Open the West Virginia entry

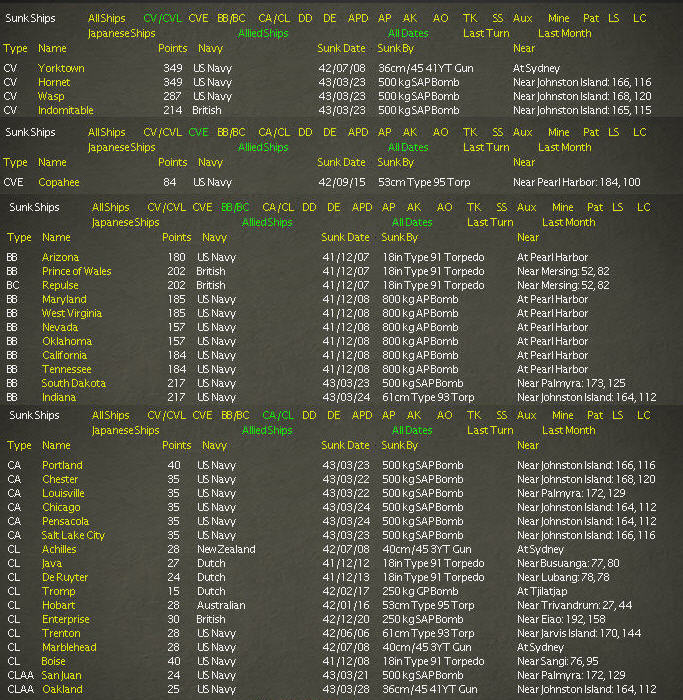(x=72, y=313)
